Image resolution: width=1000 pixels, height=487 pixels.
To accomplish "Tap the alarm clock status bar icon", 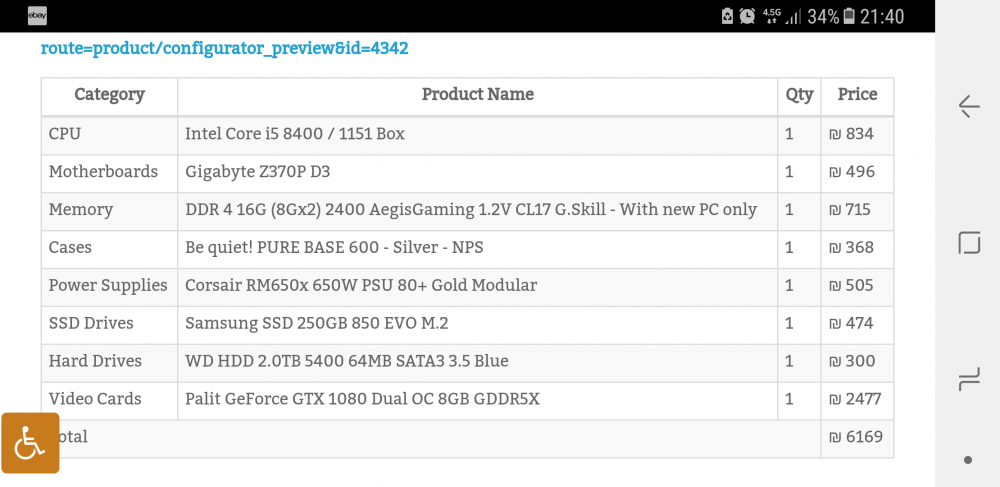I will click(747, 16).
